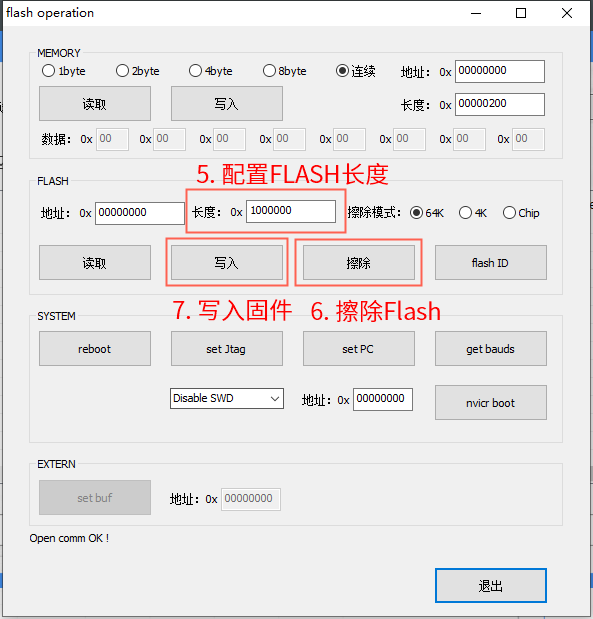Focus the MEMORY 地址 address field

click(500, 71)
